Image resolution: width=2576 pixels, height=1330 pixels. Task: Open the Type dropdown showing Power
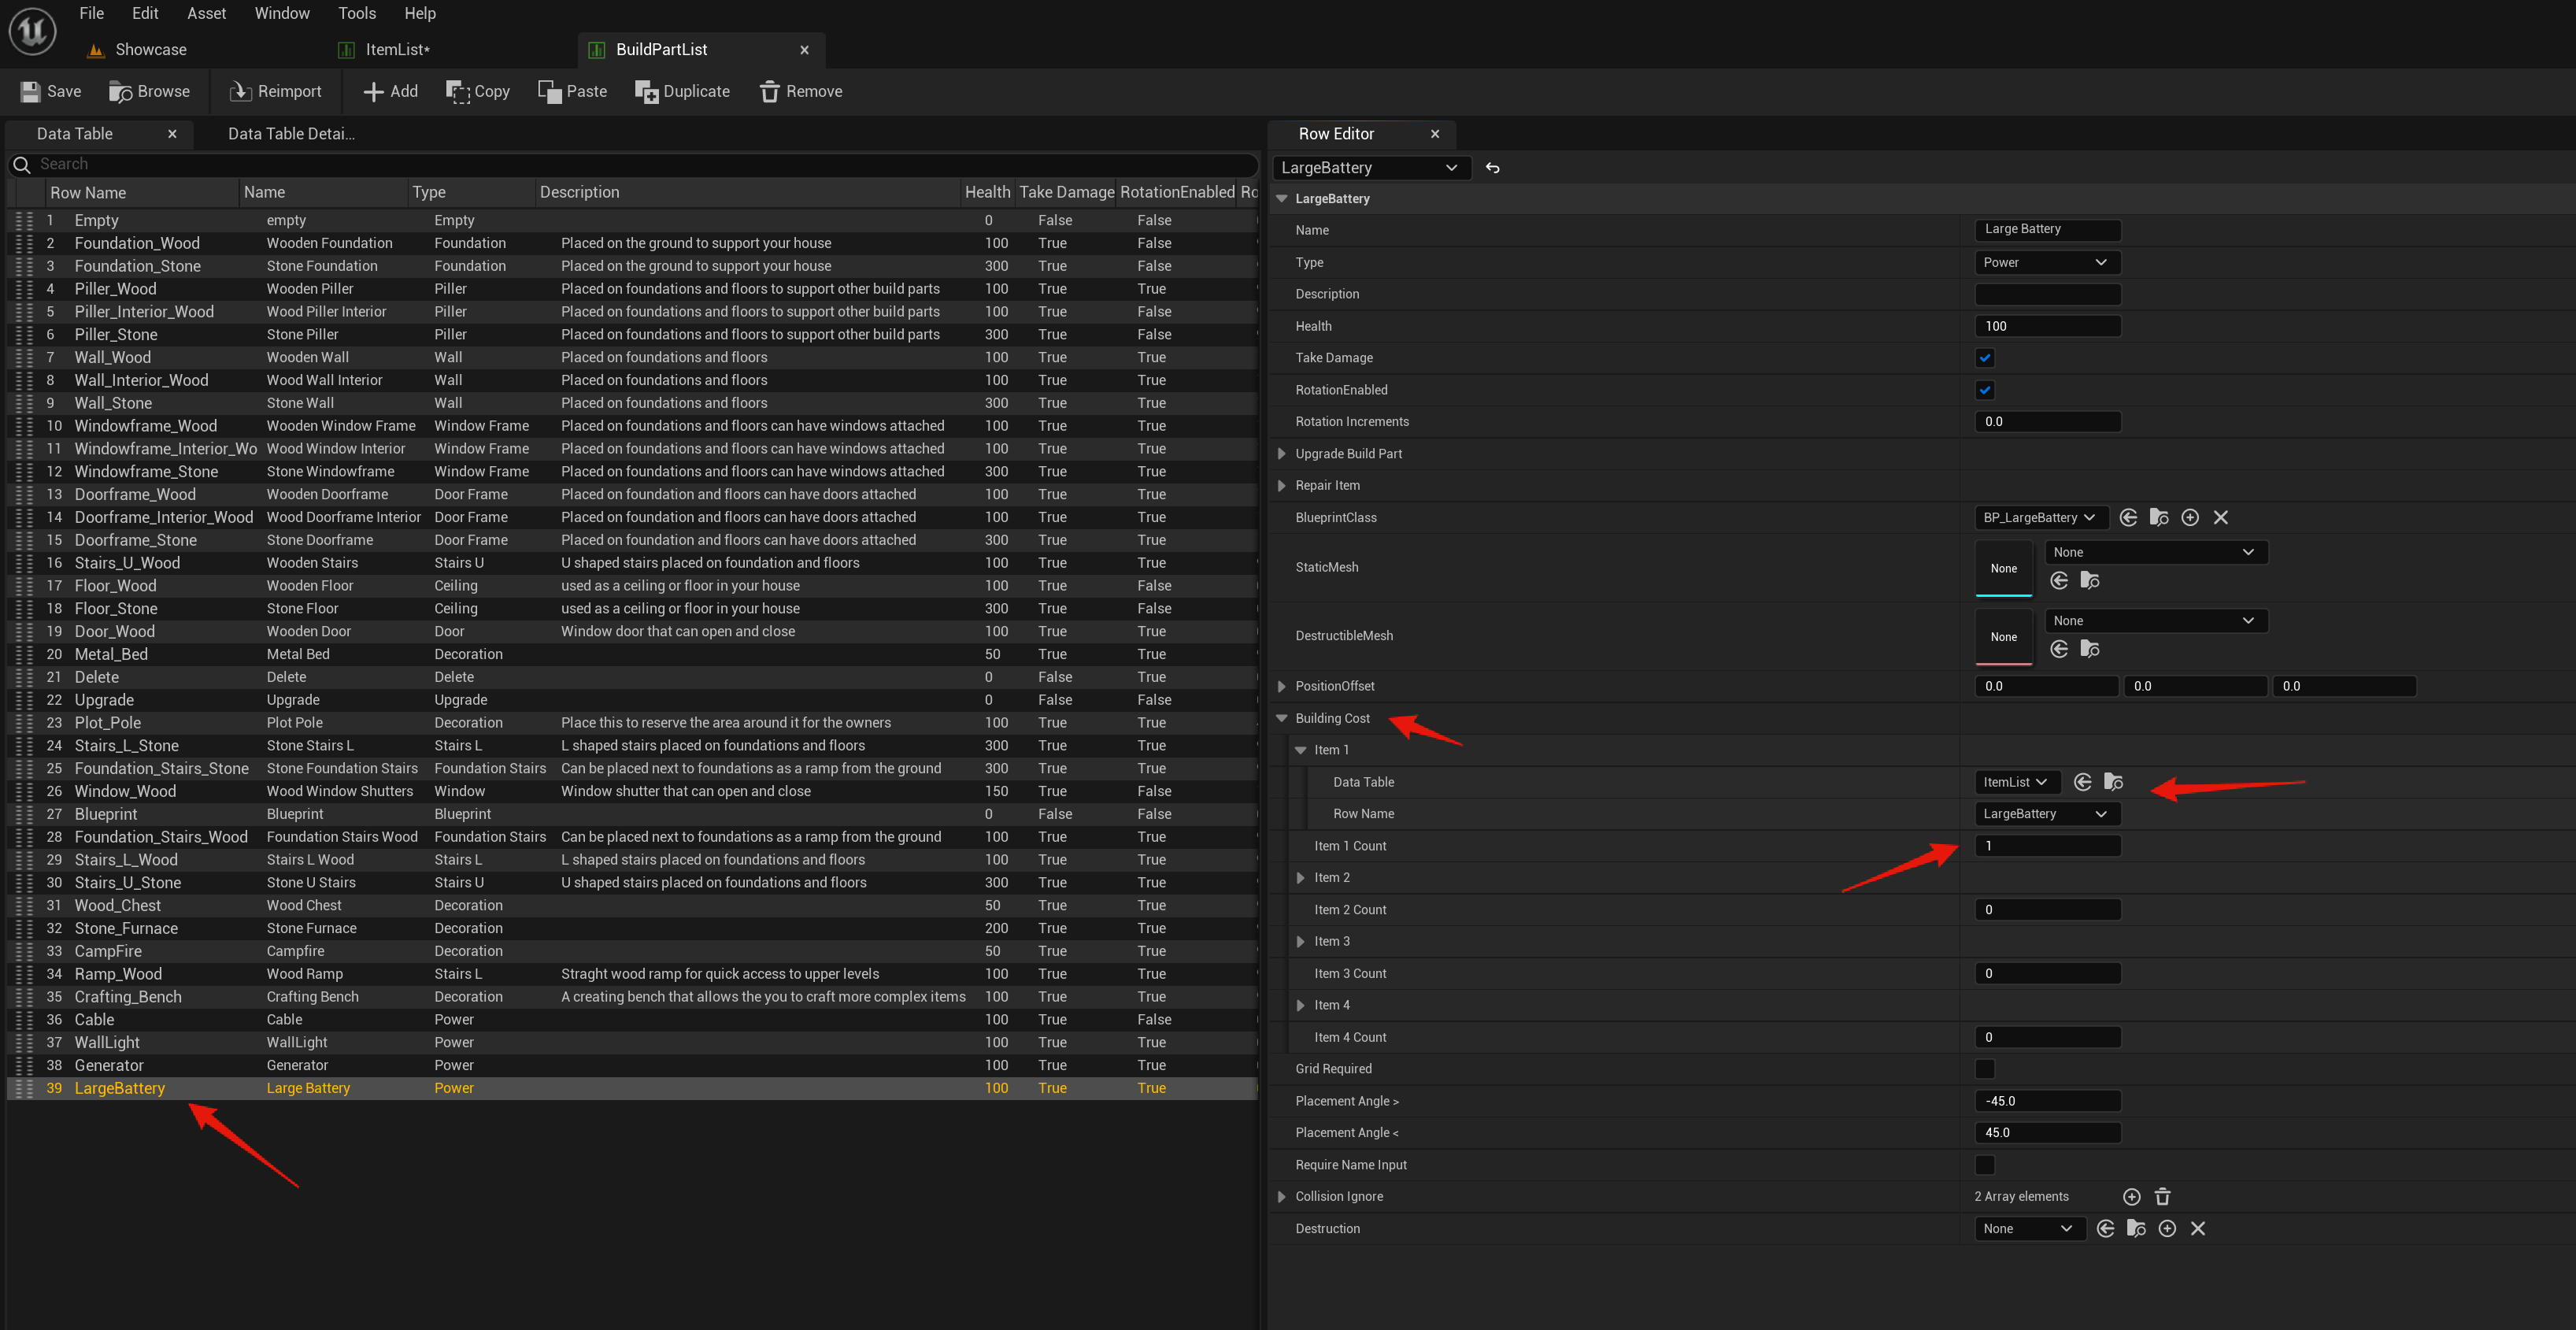(2046, 262)
